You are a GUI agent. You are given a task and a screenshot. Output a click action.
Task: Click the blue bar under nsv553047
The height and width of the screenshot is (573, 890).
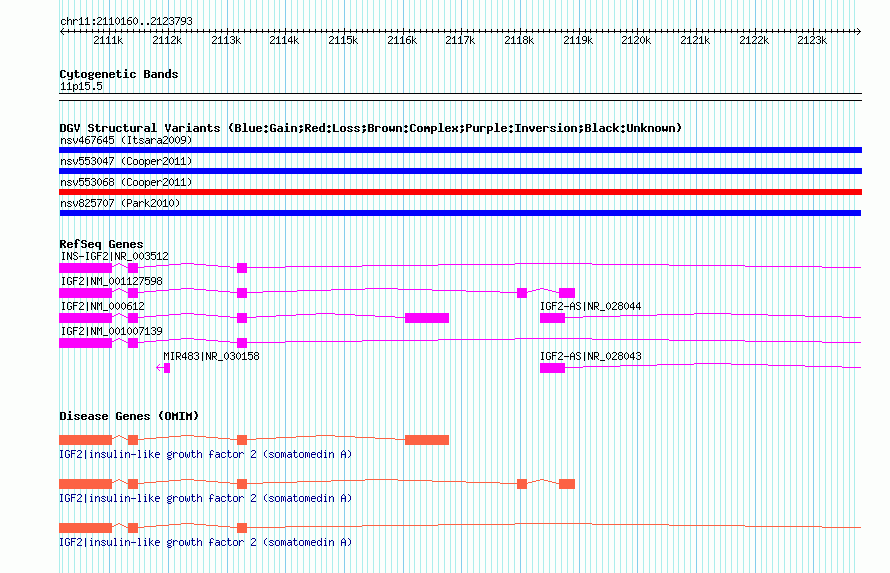coord(460,171)
